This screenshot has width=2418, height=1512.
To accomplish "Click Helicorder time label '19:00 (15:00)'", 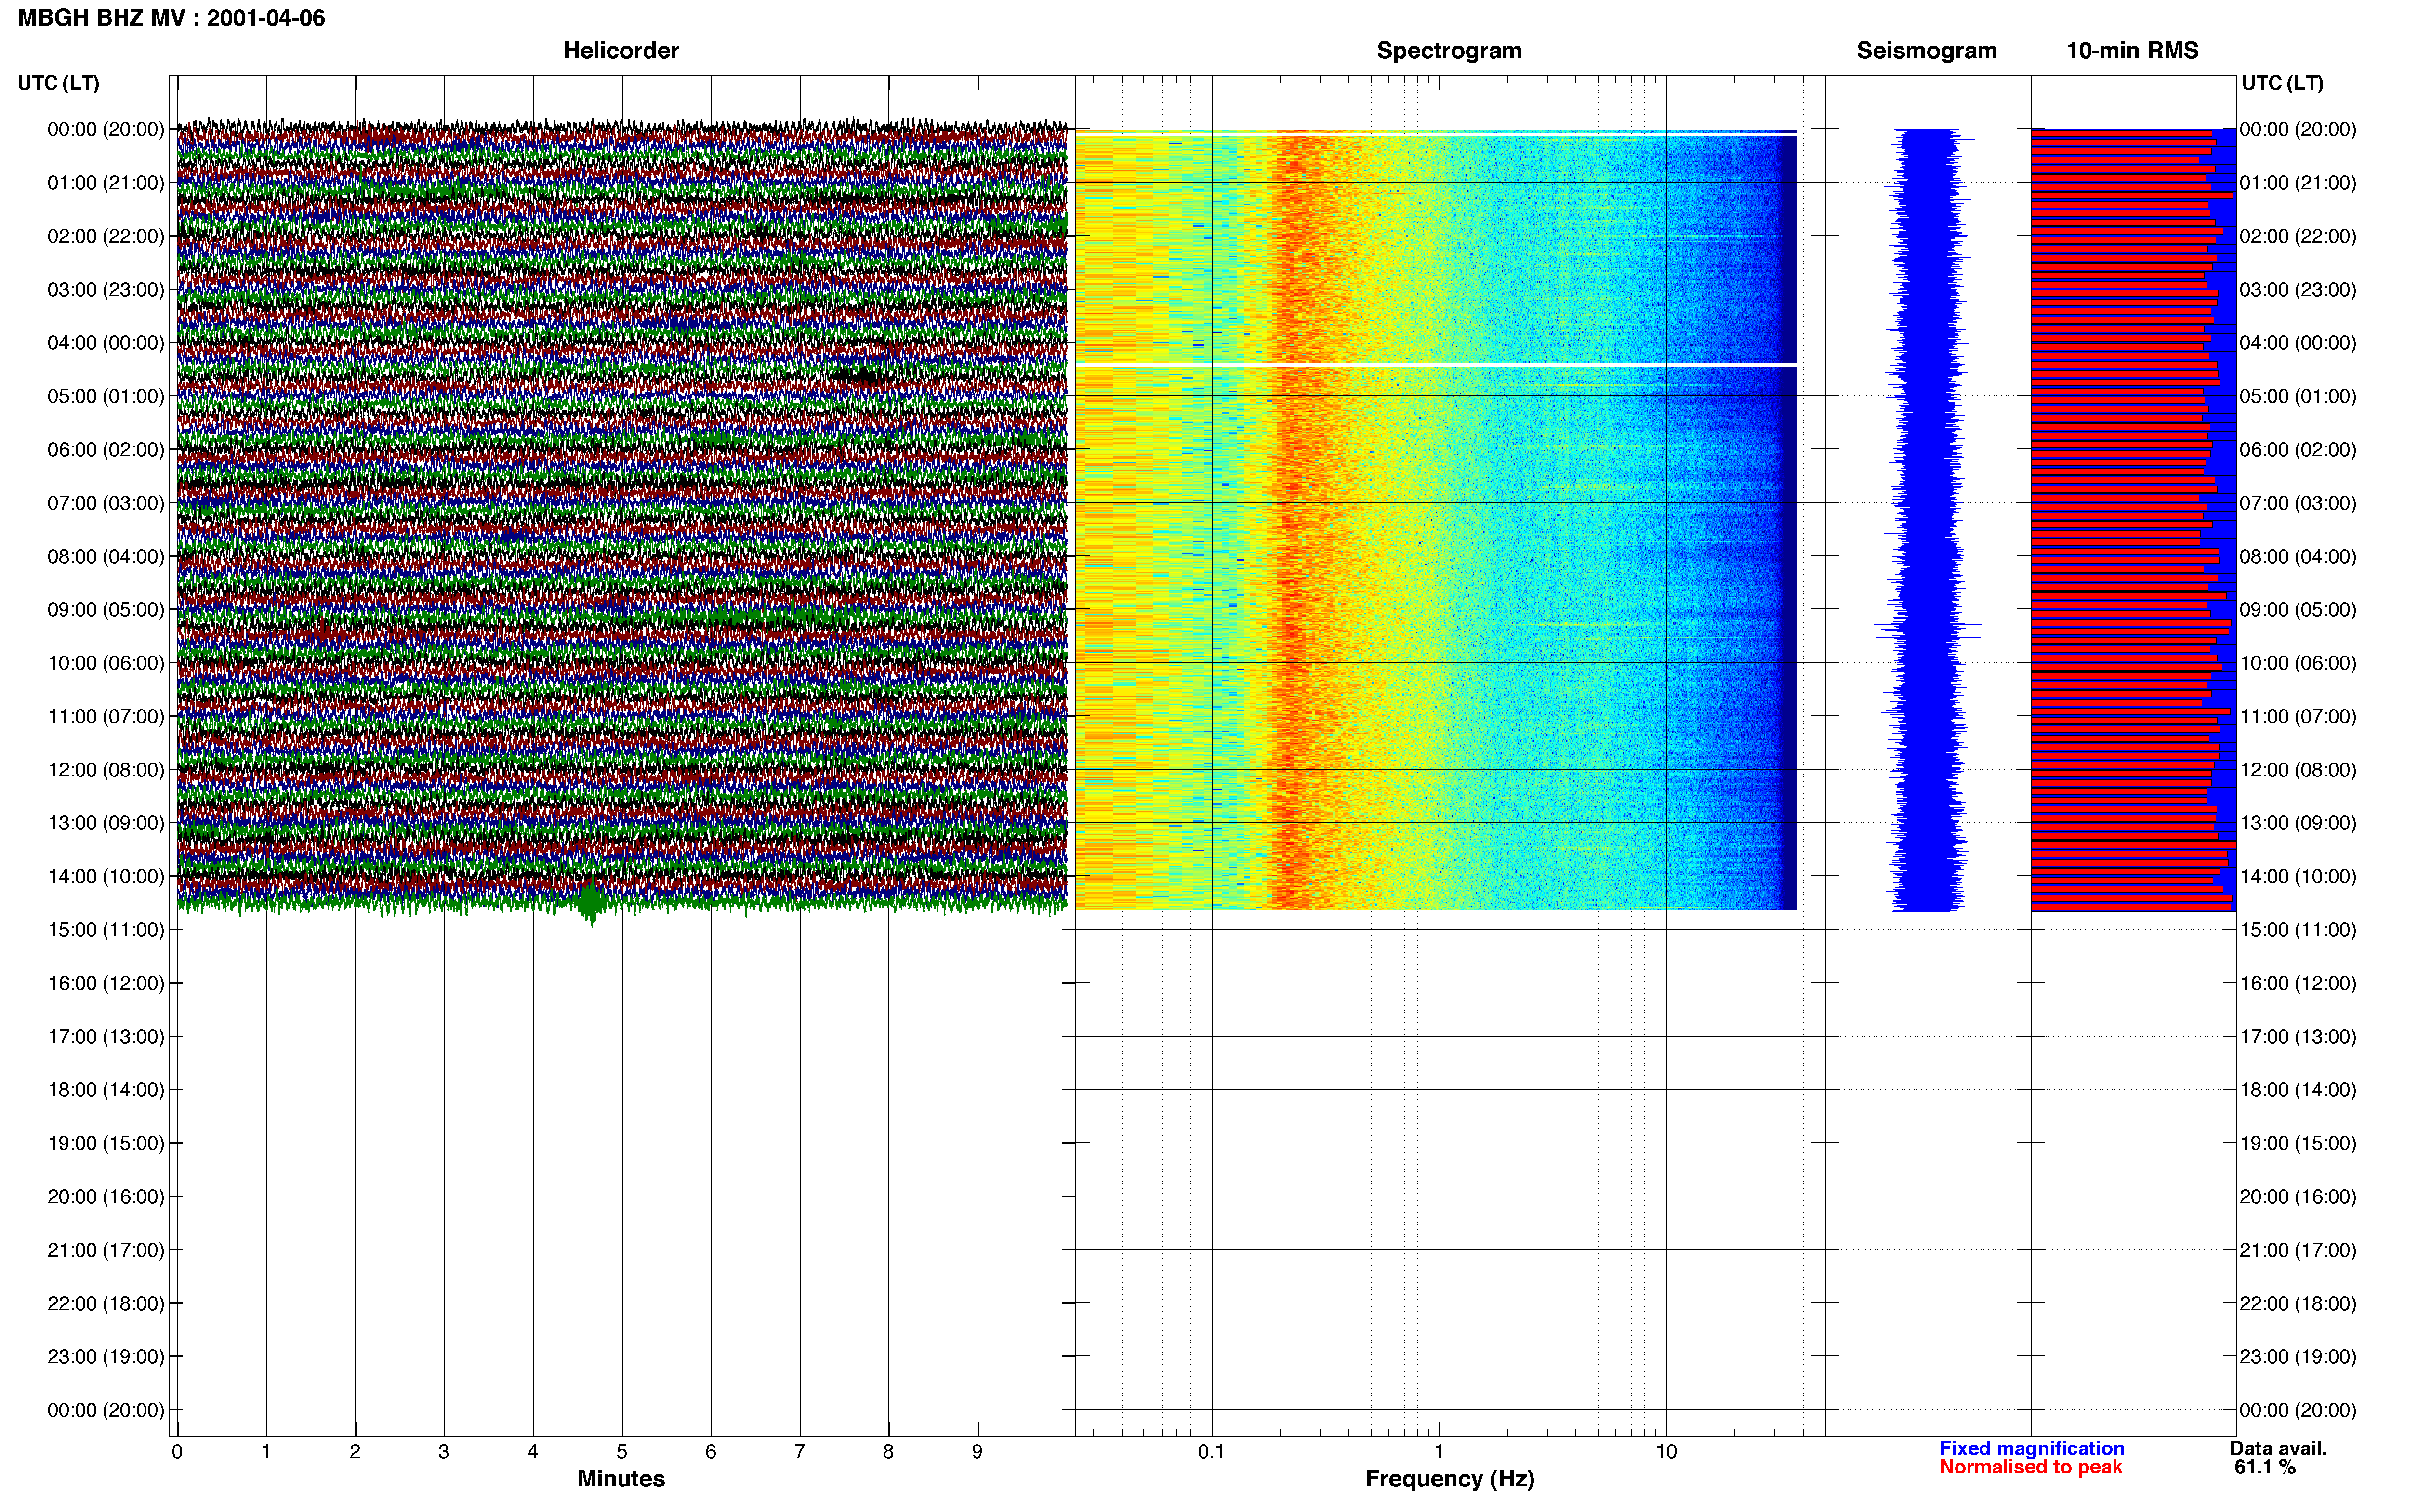I will [106, 1143].
